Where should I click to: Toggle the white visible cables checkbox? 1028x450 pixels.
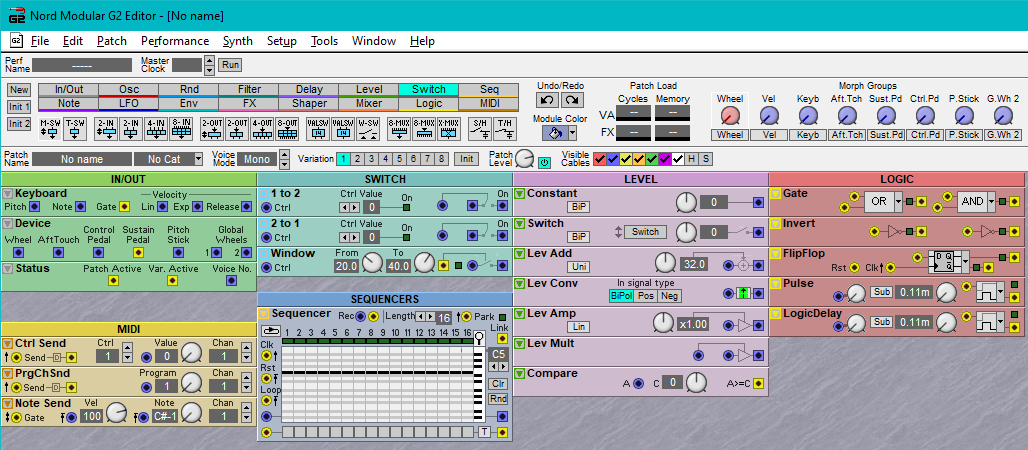[678, 159]
